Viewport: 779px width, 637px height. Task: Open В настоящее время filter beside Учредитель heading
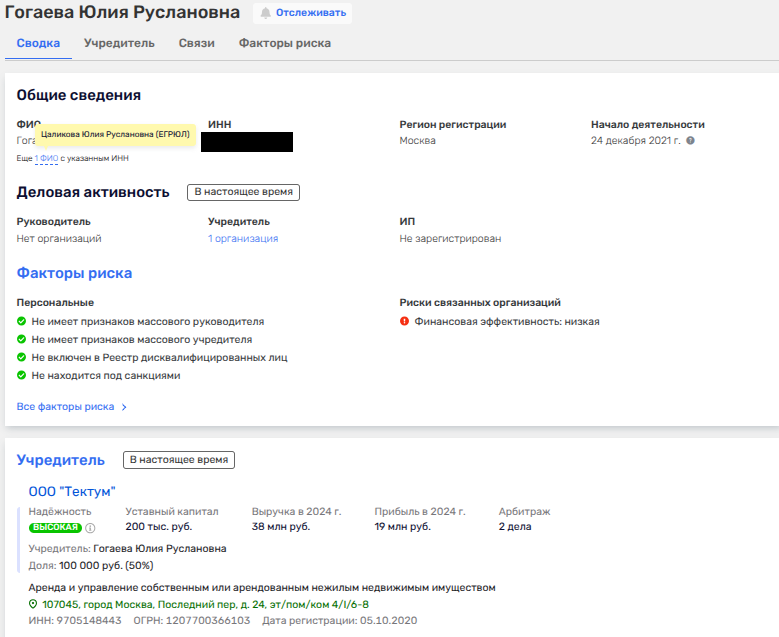179,460
